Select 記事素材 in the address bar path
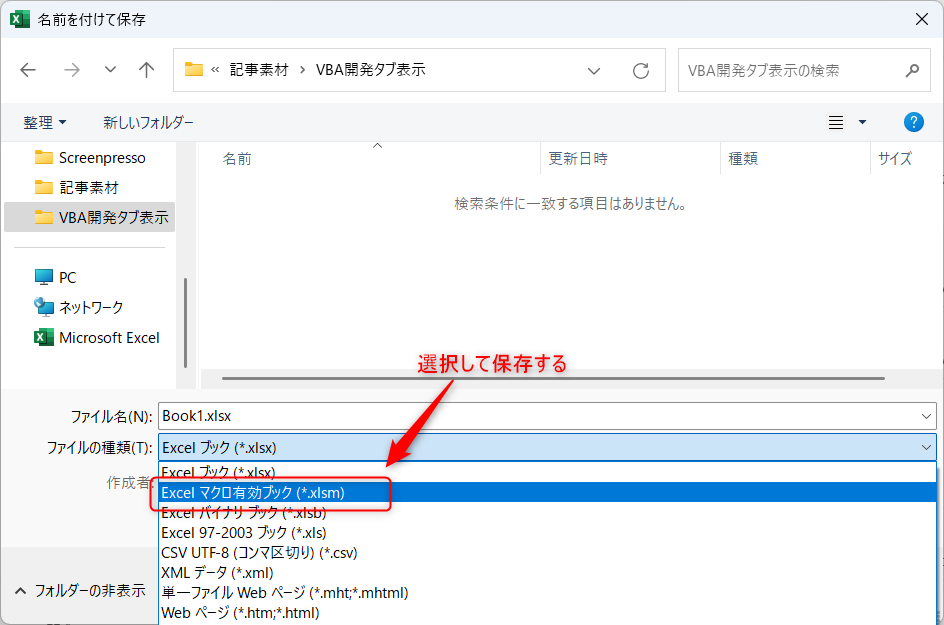This screenshot has width=944, height=625. (x=259, y=70)
